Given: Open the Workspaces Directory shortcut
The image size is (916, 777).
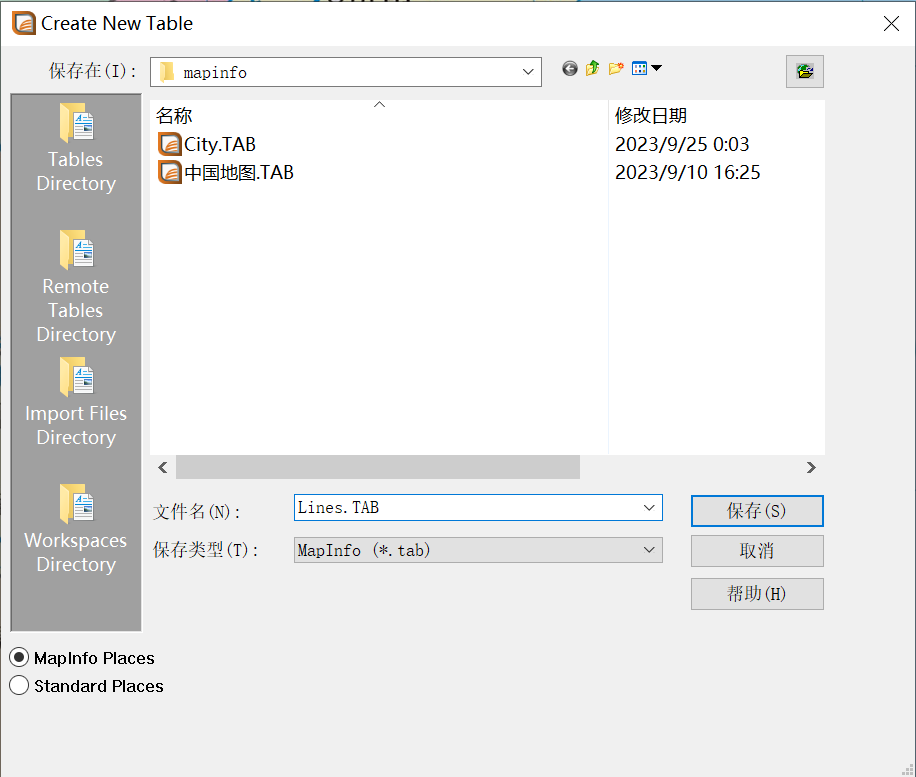Looking at the screenshot, I should pos(76,529).
